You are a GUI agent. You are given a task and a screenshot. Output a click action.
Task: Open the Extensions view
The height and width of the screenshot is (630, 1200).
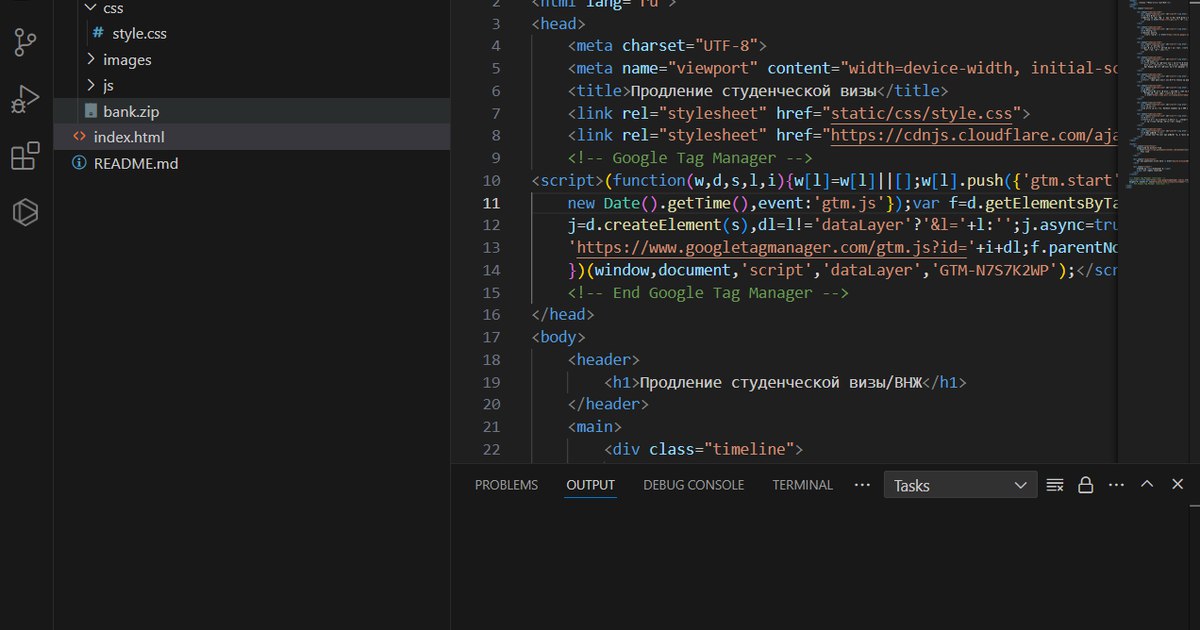25,157
